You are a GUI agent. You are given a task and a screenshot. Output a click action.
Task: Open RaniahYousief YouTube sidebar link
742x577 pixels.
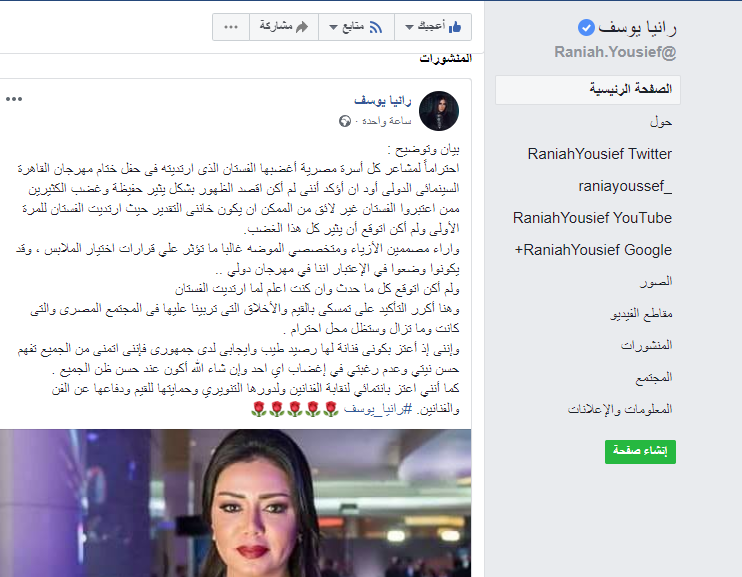click(592, 218)
